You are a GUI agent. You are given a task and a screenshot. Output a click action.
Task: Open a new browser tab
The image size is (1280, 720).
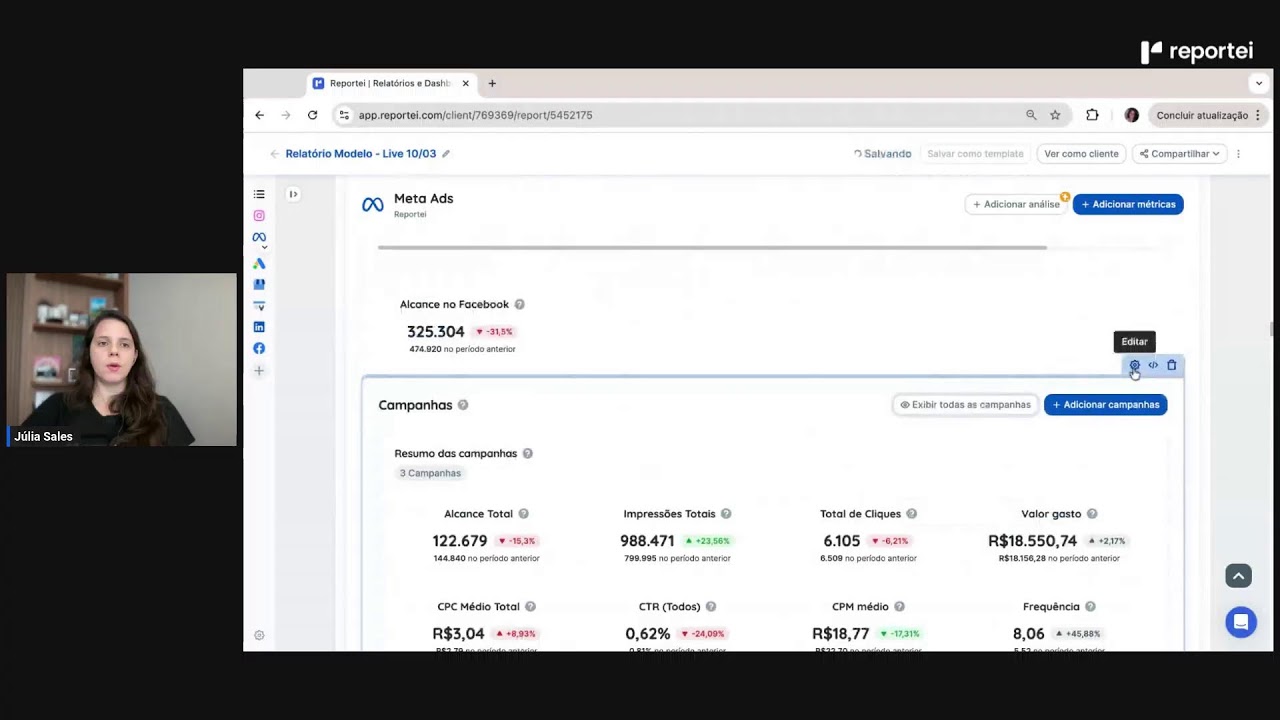492,84
